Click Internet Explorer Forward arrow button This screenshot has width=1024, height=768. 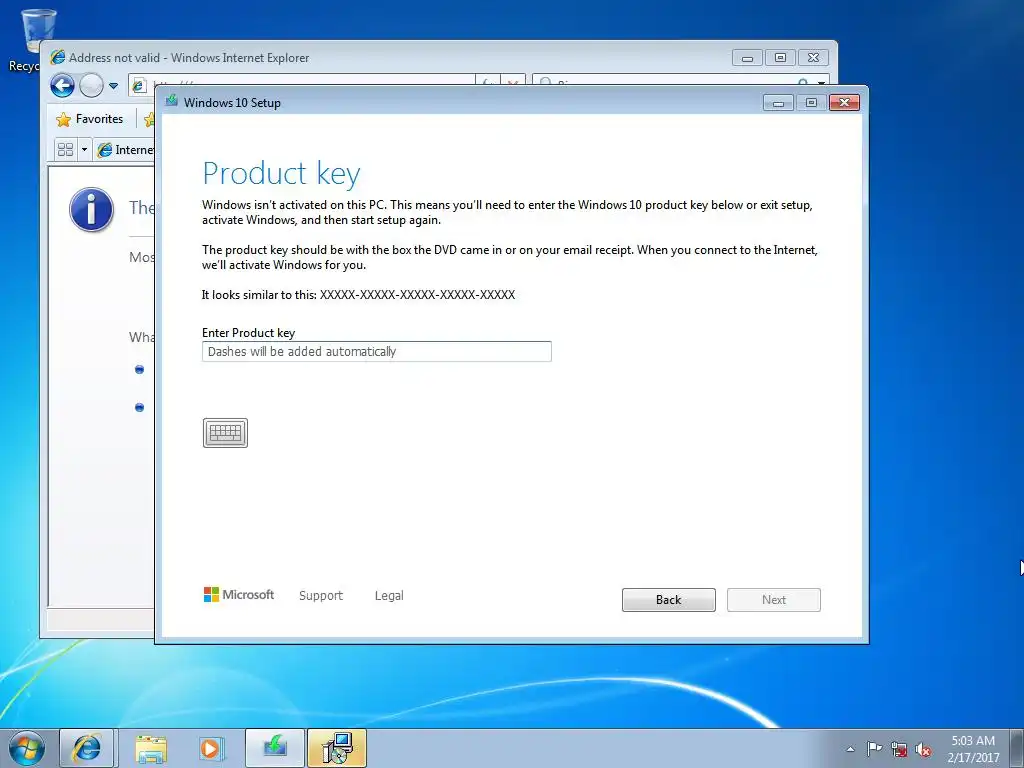pos(91,86)
